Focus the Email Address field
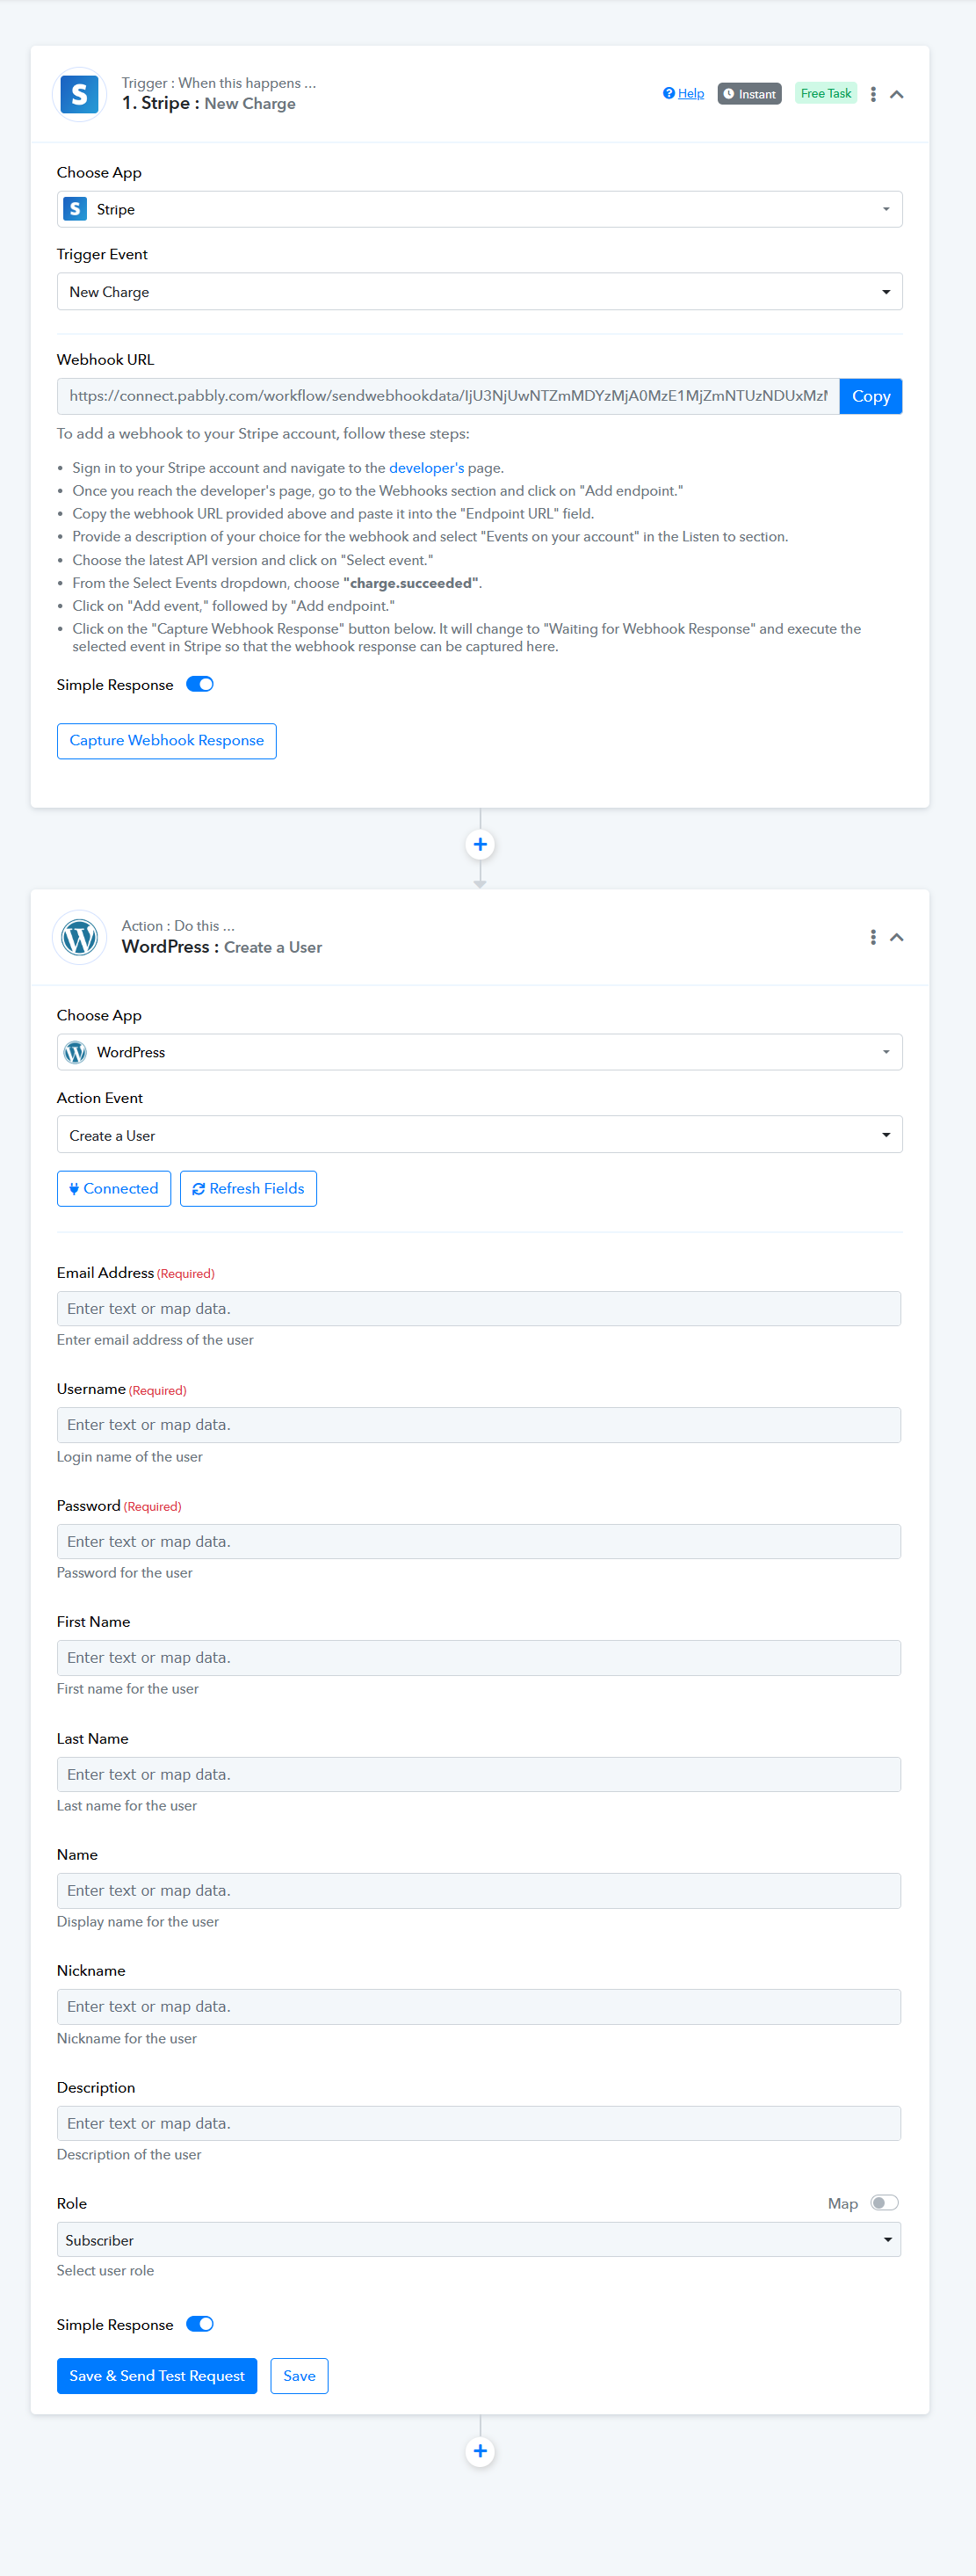The height and width of the screenshot is (2576, 976). coord(479,1309)
